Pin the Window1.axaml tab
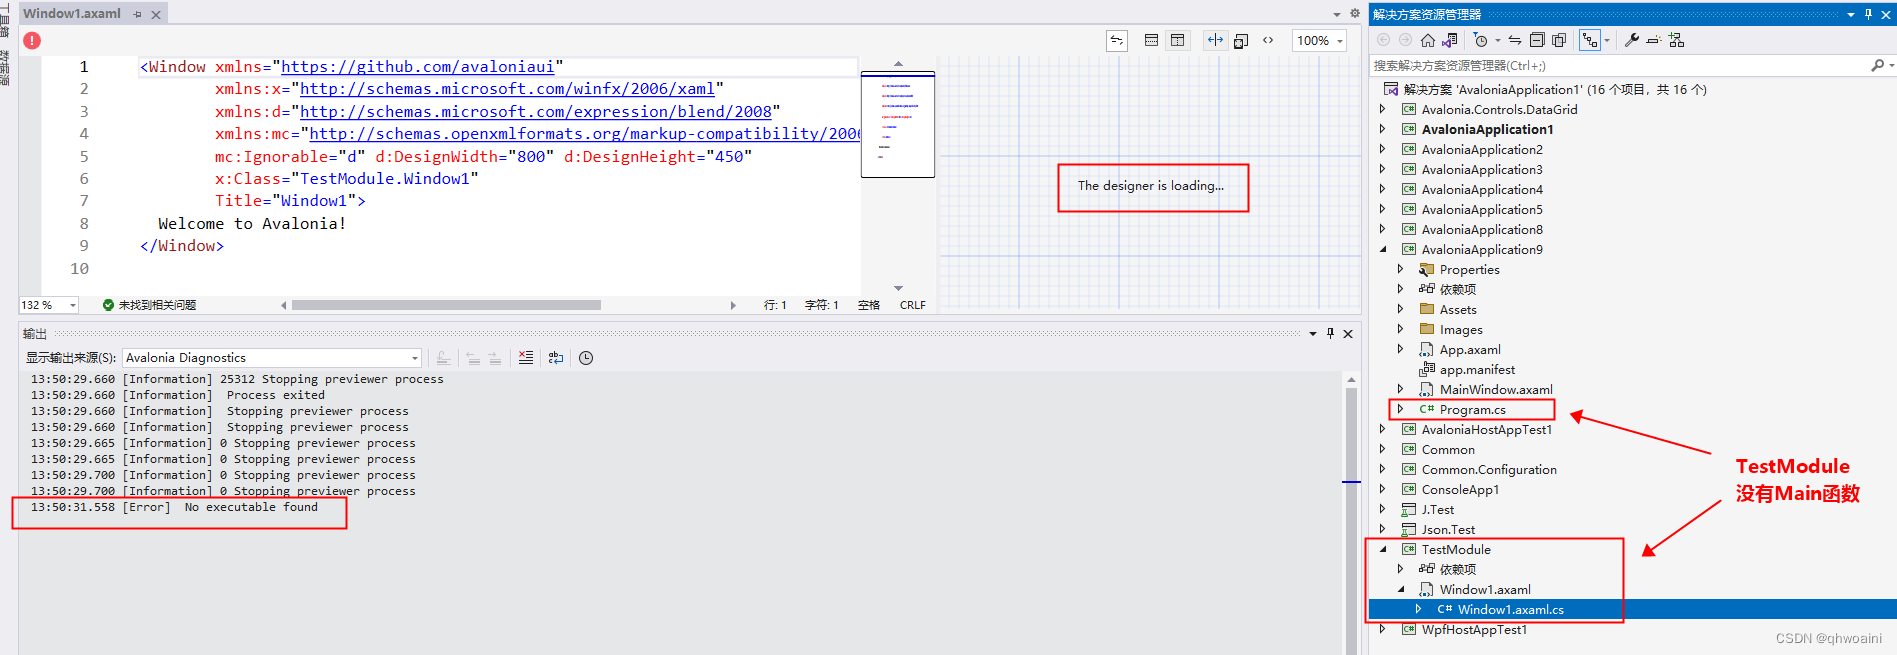Screen dimensions: 1897x655 coord(138,14)
